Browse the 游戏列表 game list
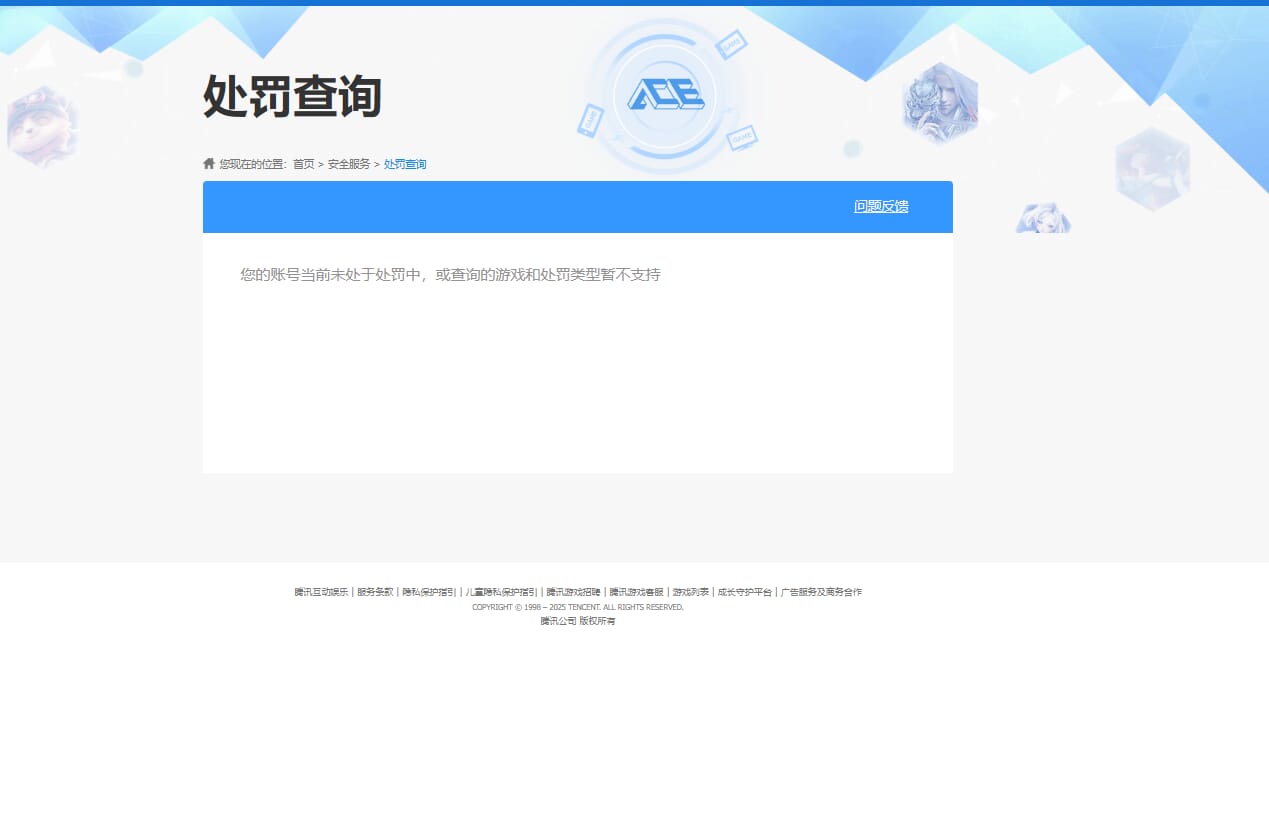The height and width of the screenshot is (821, 1269). coord(690,592)
